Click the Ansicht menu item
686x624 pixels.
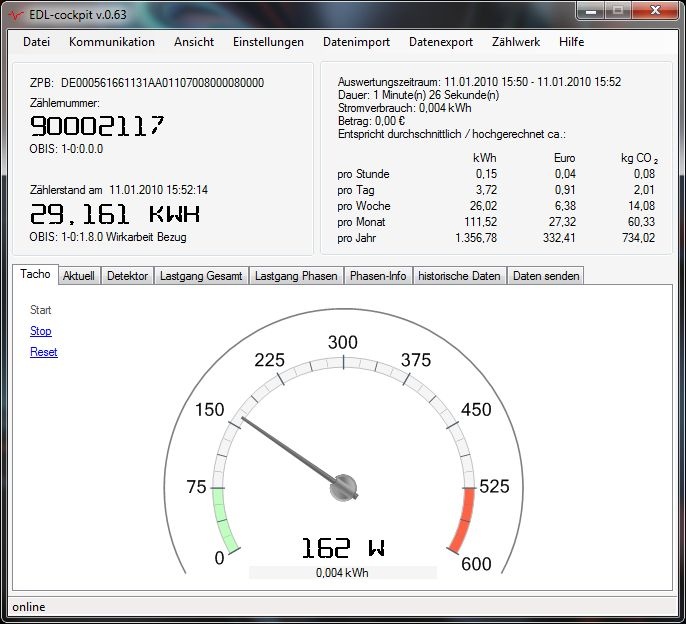pos(194,42)
